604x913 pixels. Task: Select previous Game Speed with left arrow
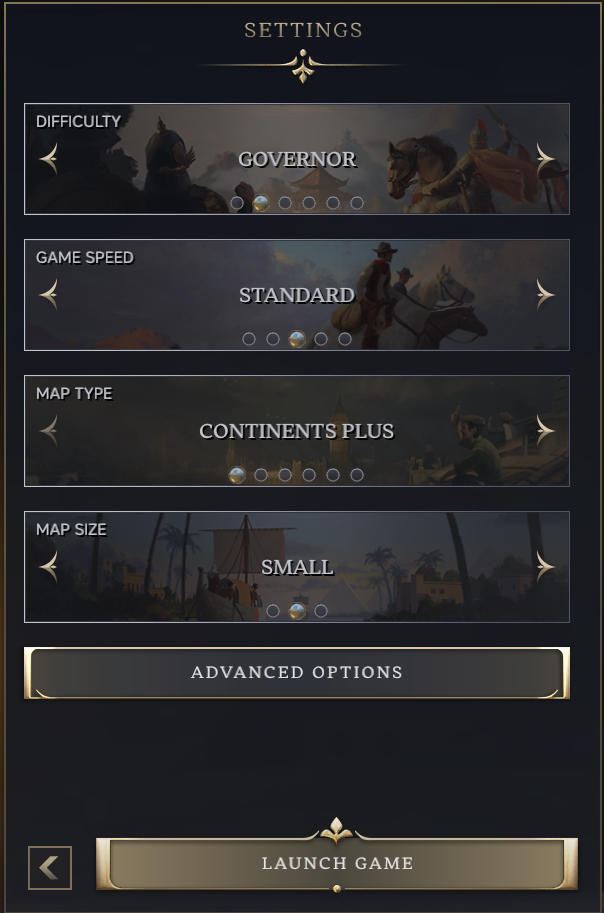click(x=49, y=295)
